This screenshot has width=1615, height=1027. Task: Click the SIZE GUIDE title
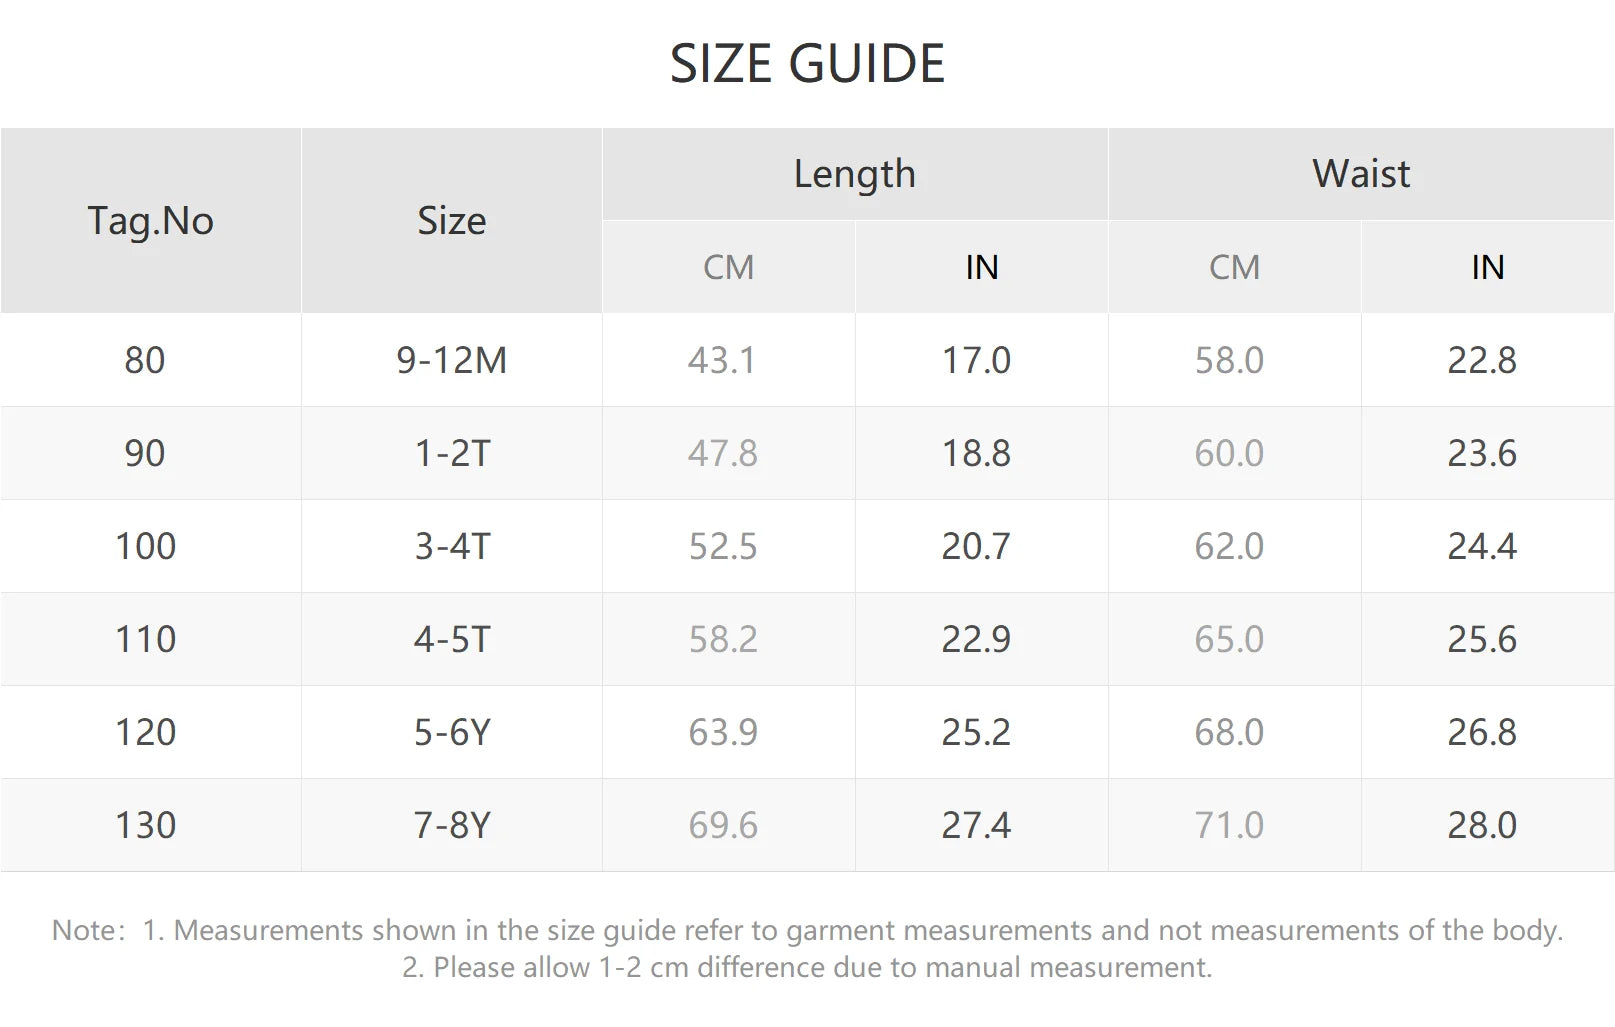pos(807,64)
